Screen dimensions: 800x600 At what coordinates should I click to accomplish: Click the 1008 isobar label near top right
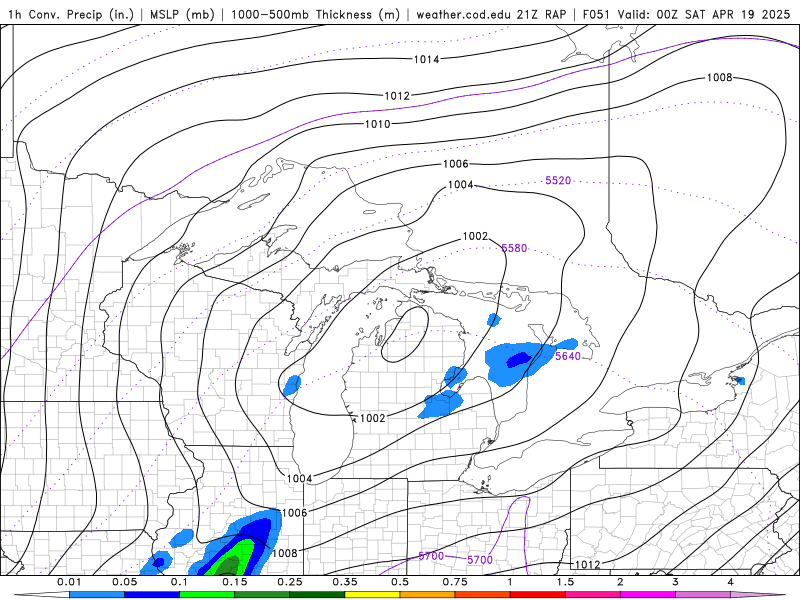click(719, 78)
